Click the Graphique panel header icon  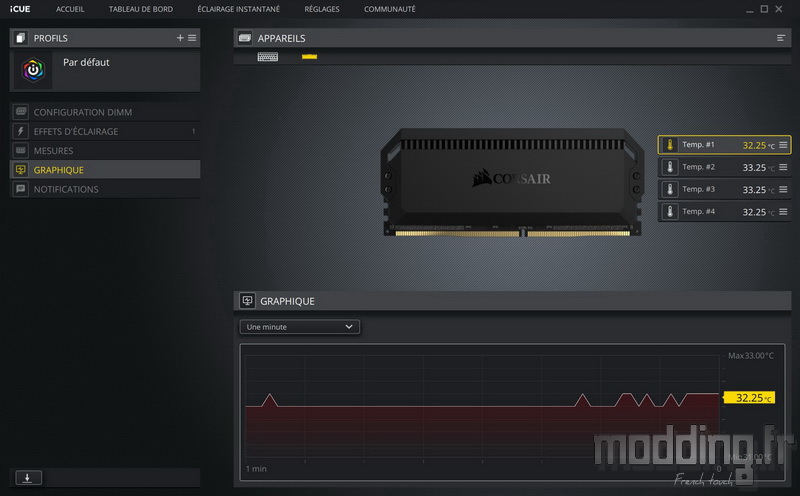[x=247, y=301]
